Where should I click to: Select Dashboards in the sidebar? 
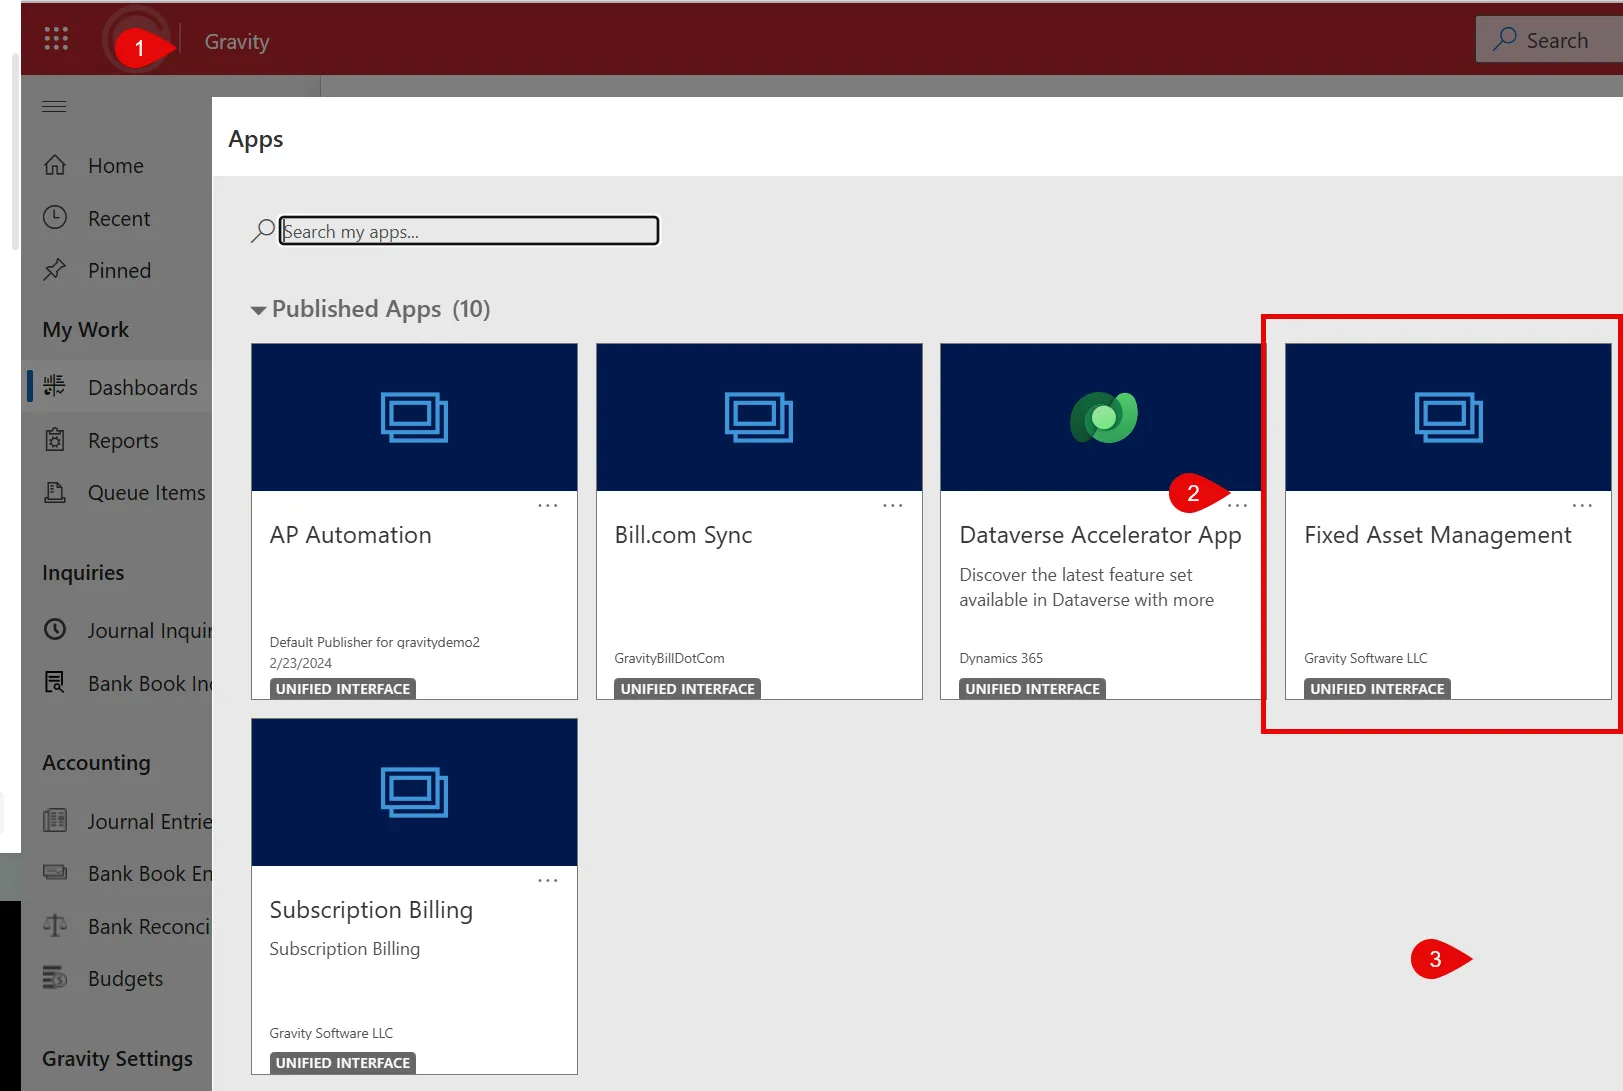click(x=143, y=387)
